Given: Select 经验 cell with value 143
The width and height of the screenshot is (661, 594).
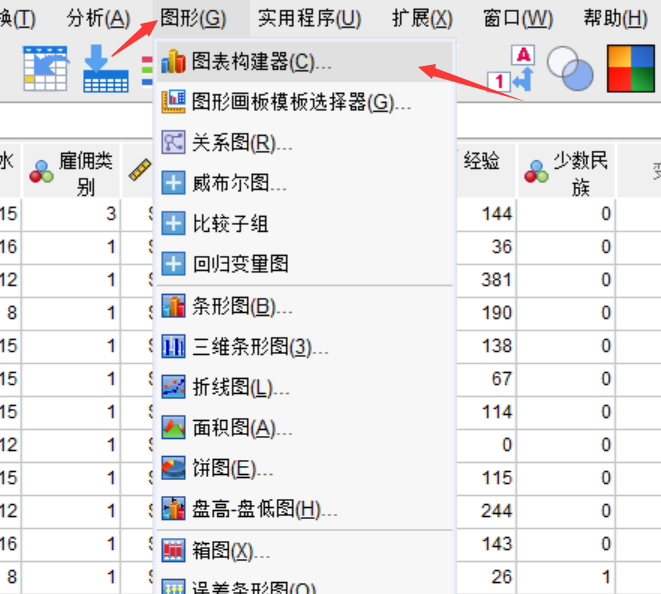Looking at the screenshot, I should point(486,544).
